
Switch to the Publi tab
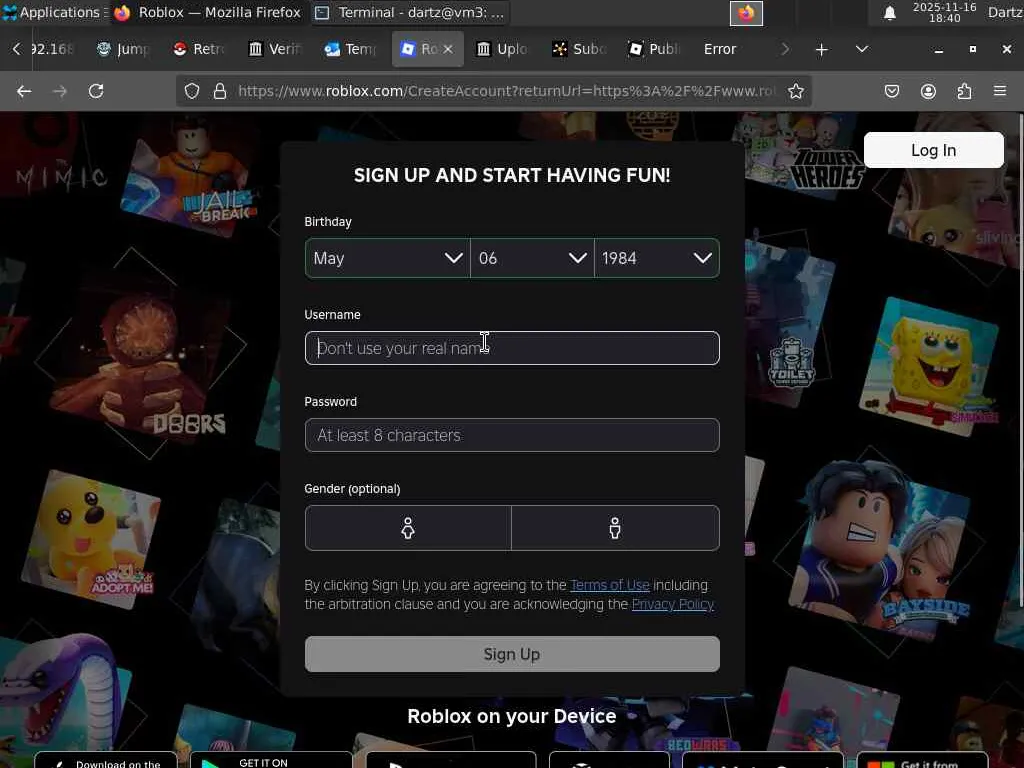[654, 49]
